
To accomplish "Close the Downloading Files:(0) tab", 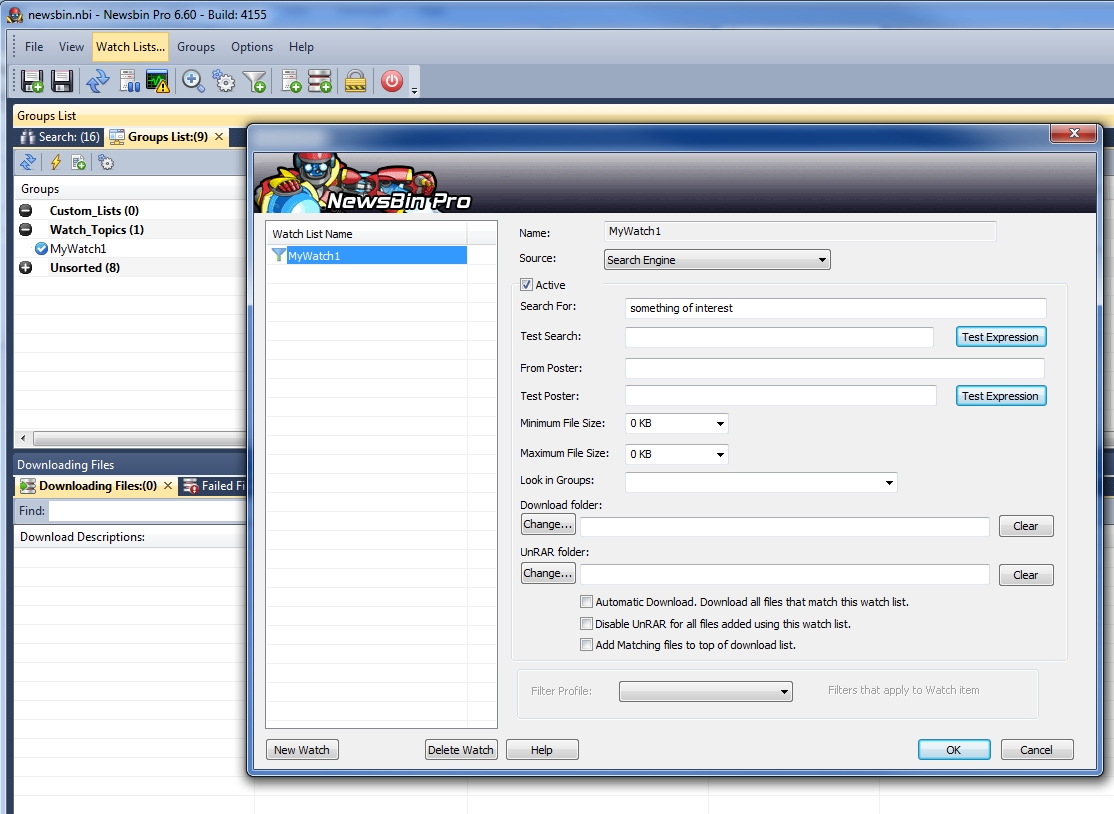I will 168,486.
